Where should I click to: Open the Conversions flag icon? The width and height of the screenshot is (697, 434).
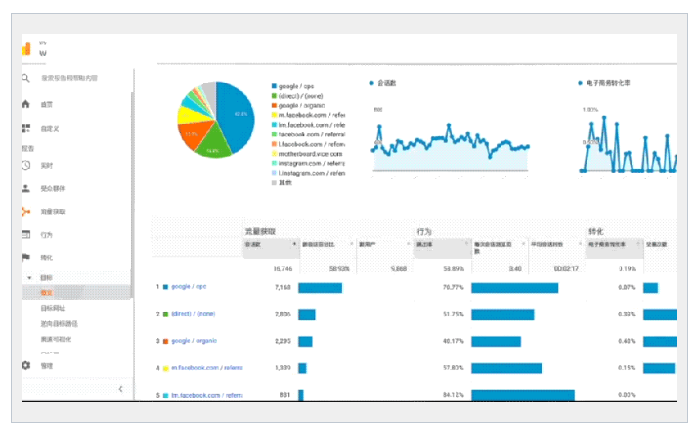(26, 257)
